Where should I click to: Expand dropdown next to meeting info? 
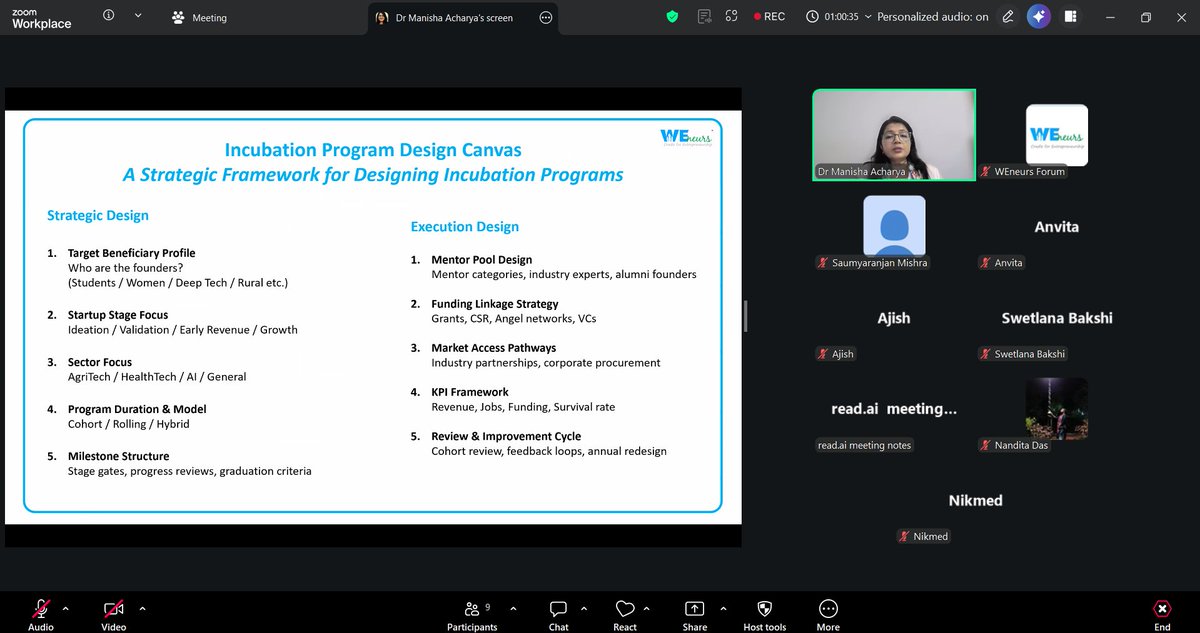tap(137, 16)
